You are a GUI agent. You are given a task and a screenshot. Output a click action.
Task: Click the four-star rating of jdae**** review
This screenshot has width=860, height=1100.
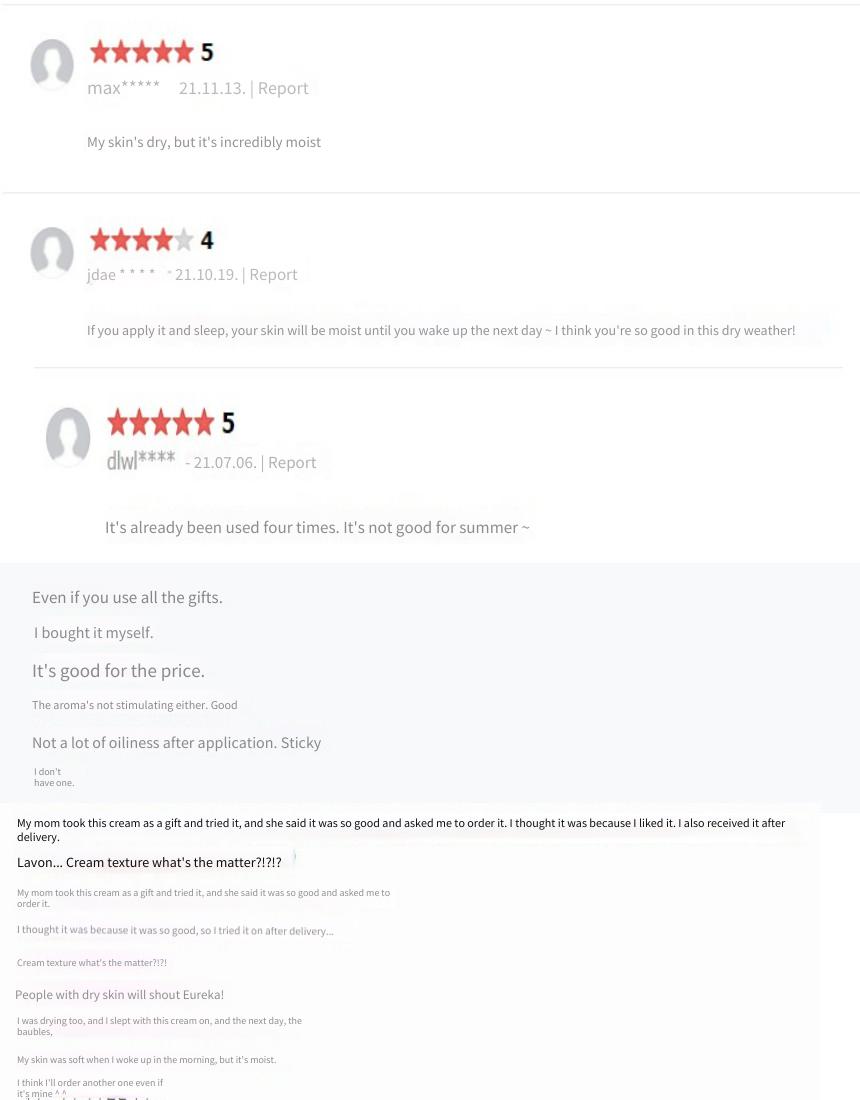coord(142,240)
